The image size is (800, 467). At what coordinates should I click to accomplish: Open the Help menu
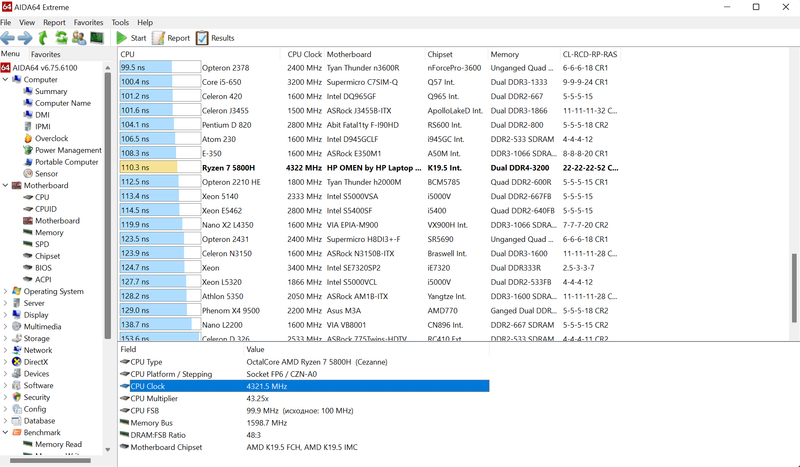(145, 22)
